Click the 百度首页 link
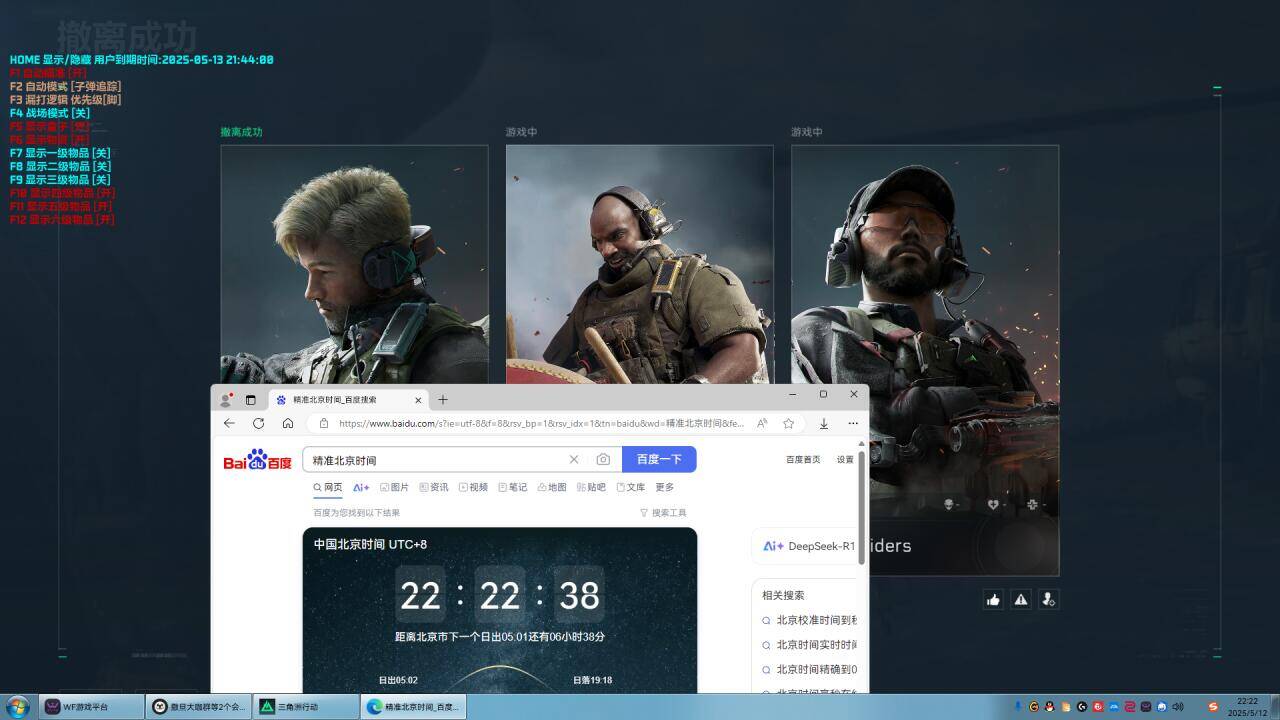This screenshot has width=1280, height=720. 803,459
